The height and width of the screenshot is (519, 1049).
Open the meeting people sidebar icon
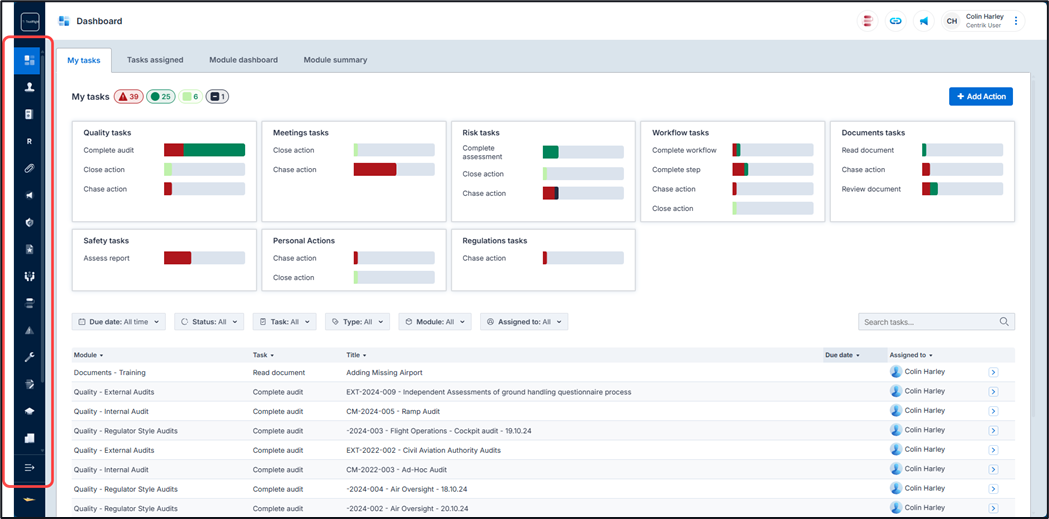(29, 276)
